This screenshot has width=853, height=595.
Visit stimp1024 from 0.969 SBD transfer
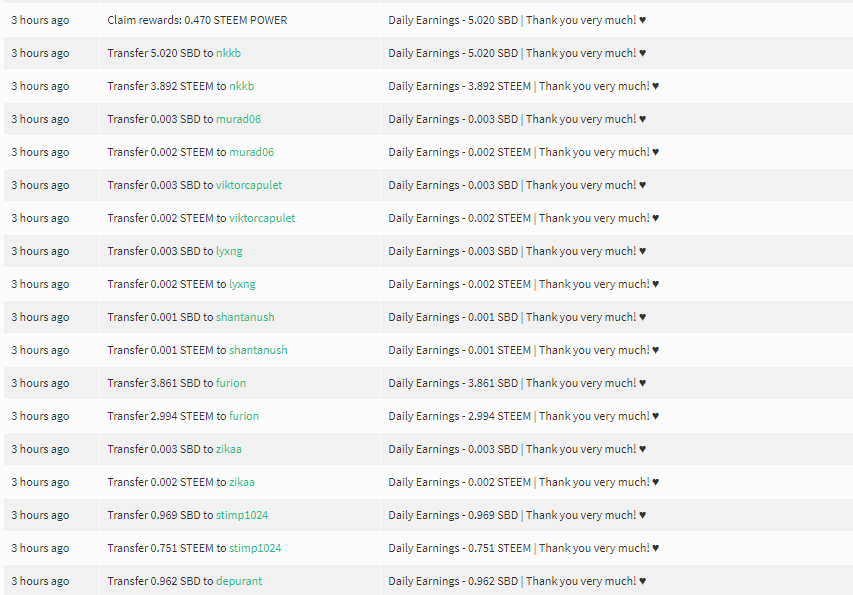[242, 515]
